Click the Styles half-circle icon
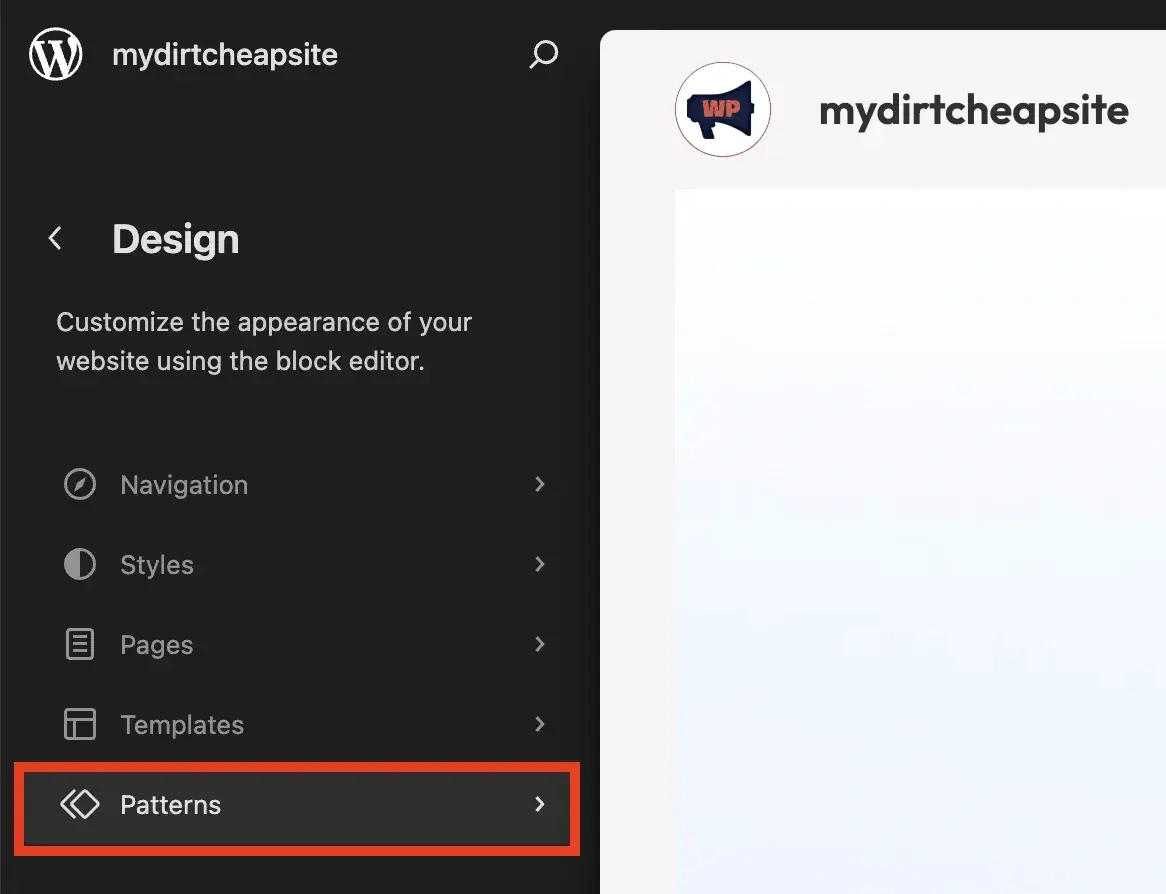The width and height of the screenshot is (1166, 894). pos(80,565)
